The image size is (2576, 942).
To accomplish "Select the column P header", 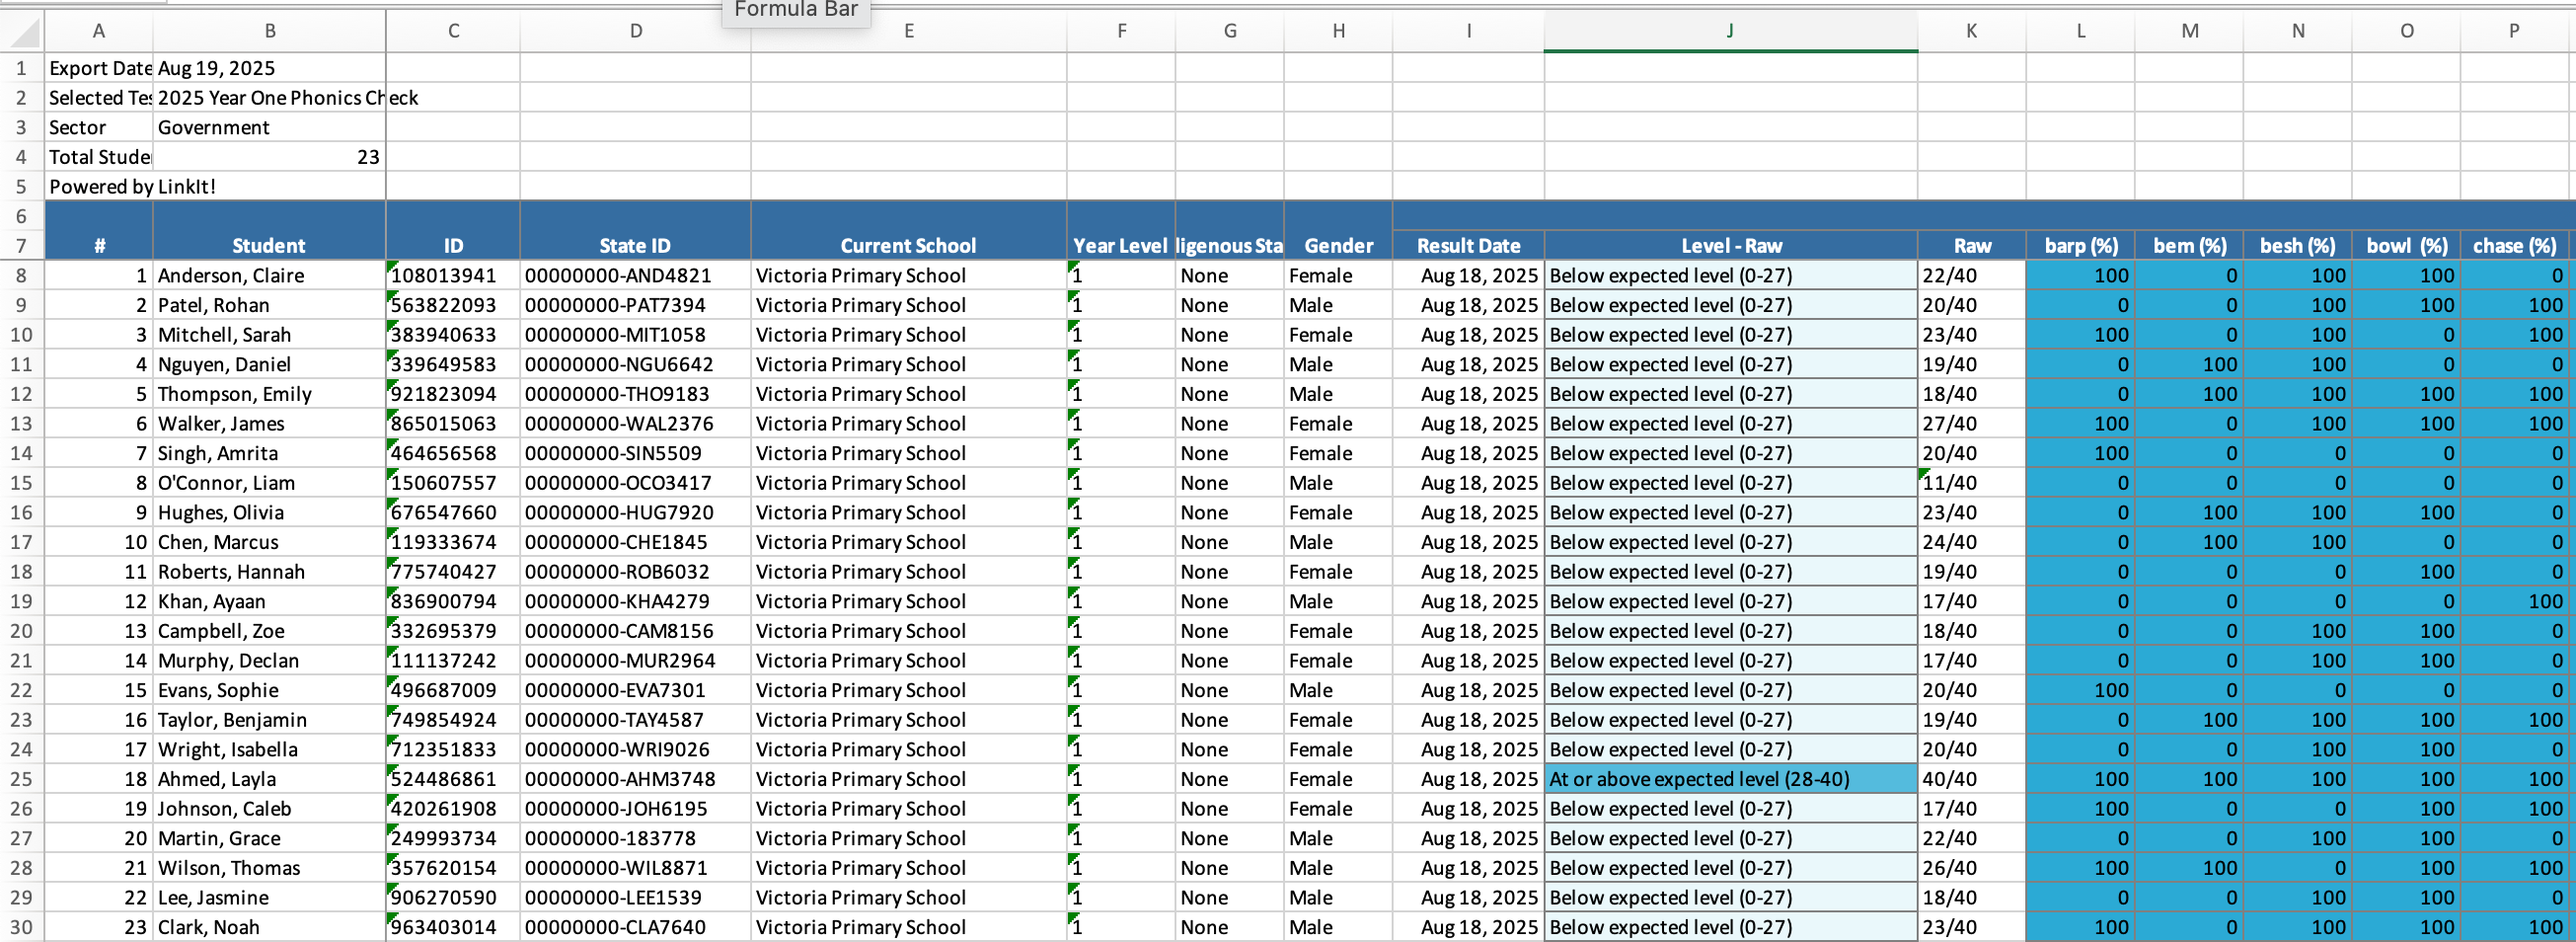I will 2513,31.
